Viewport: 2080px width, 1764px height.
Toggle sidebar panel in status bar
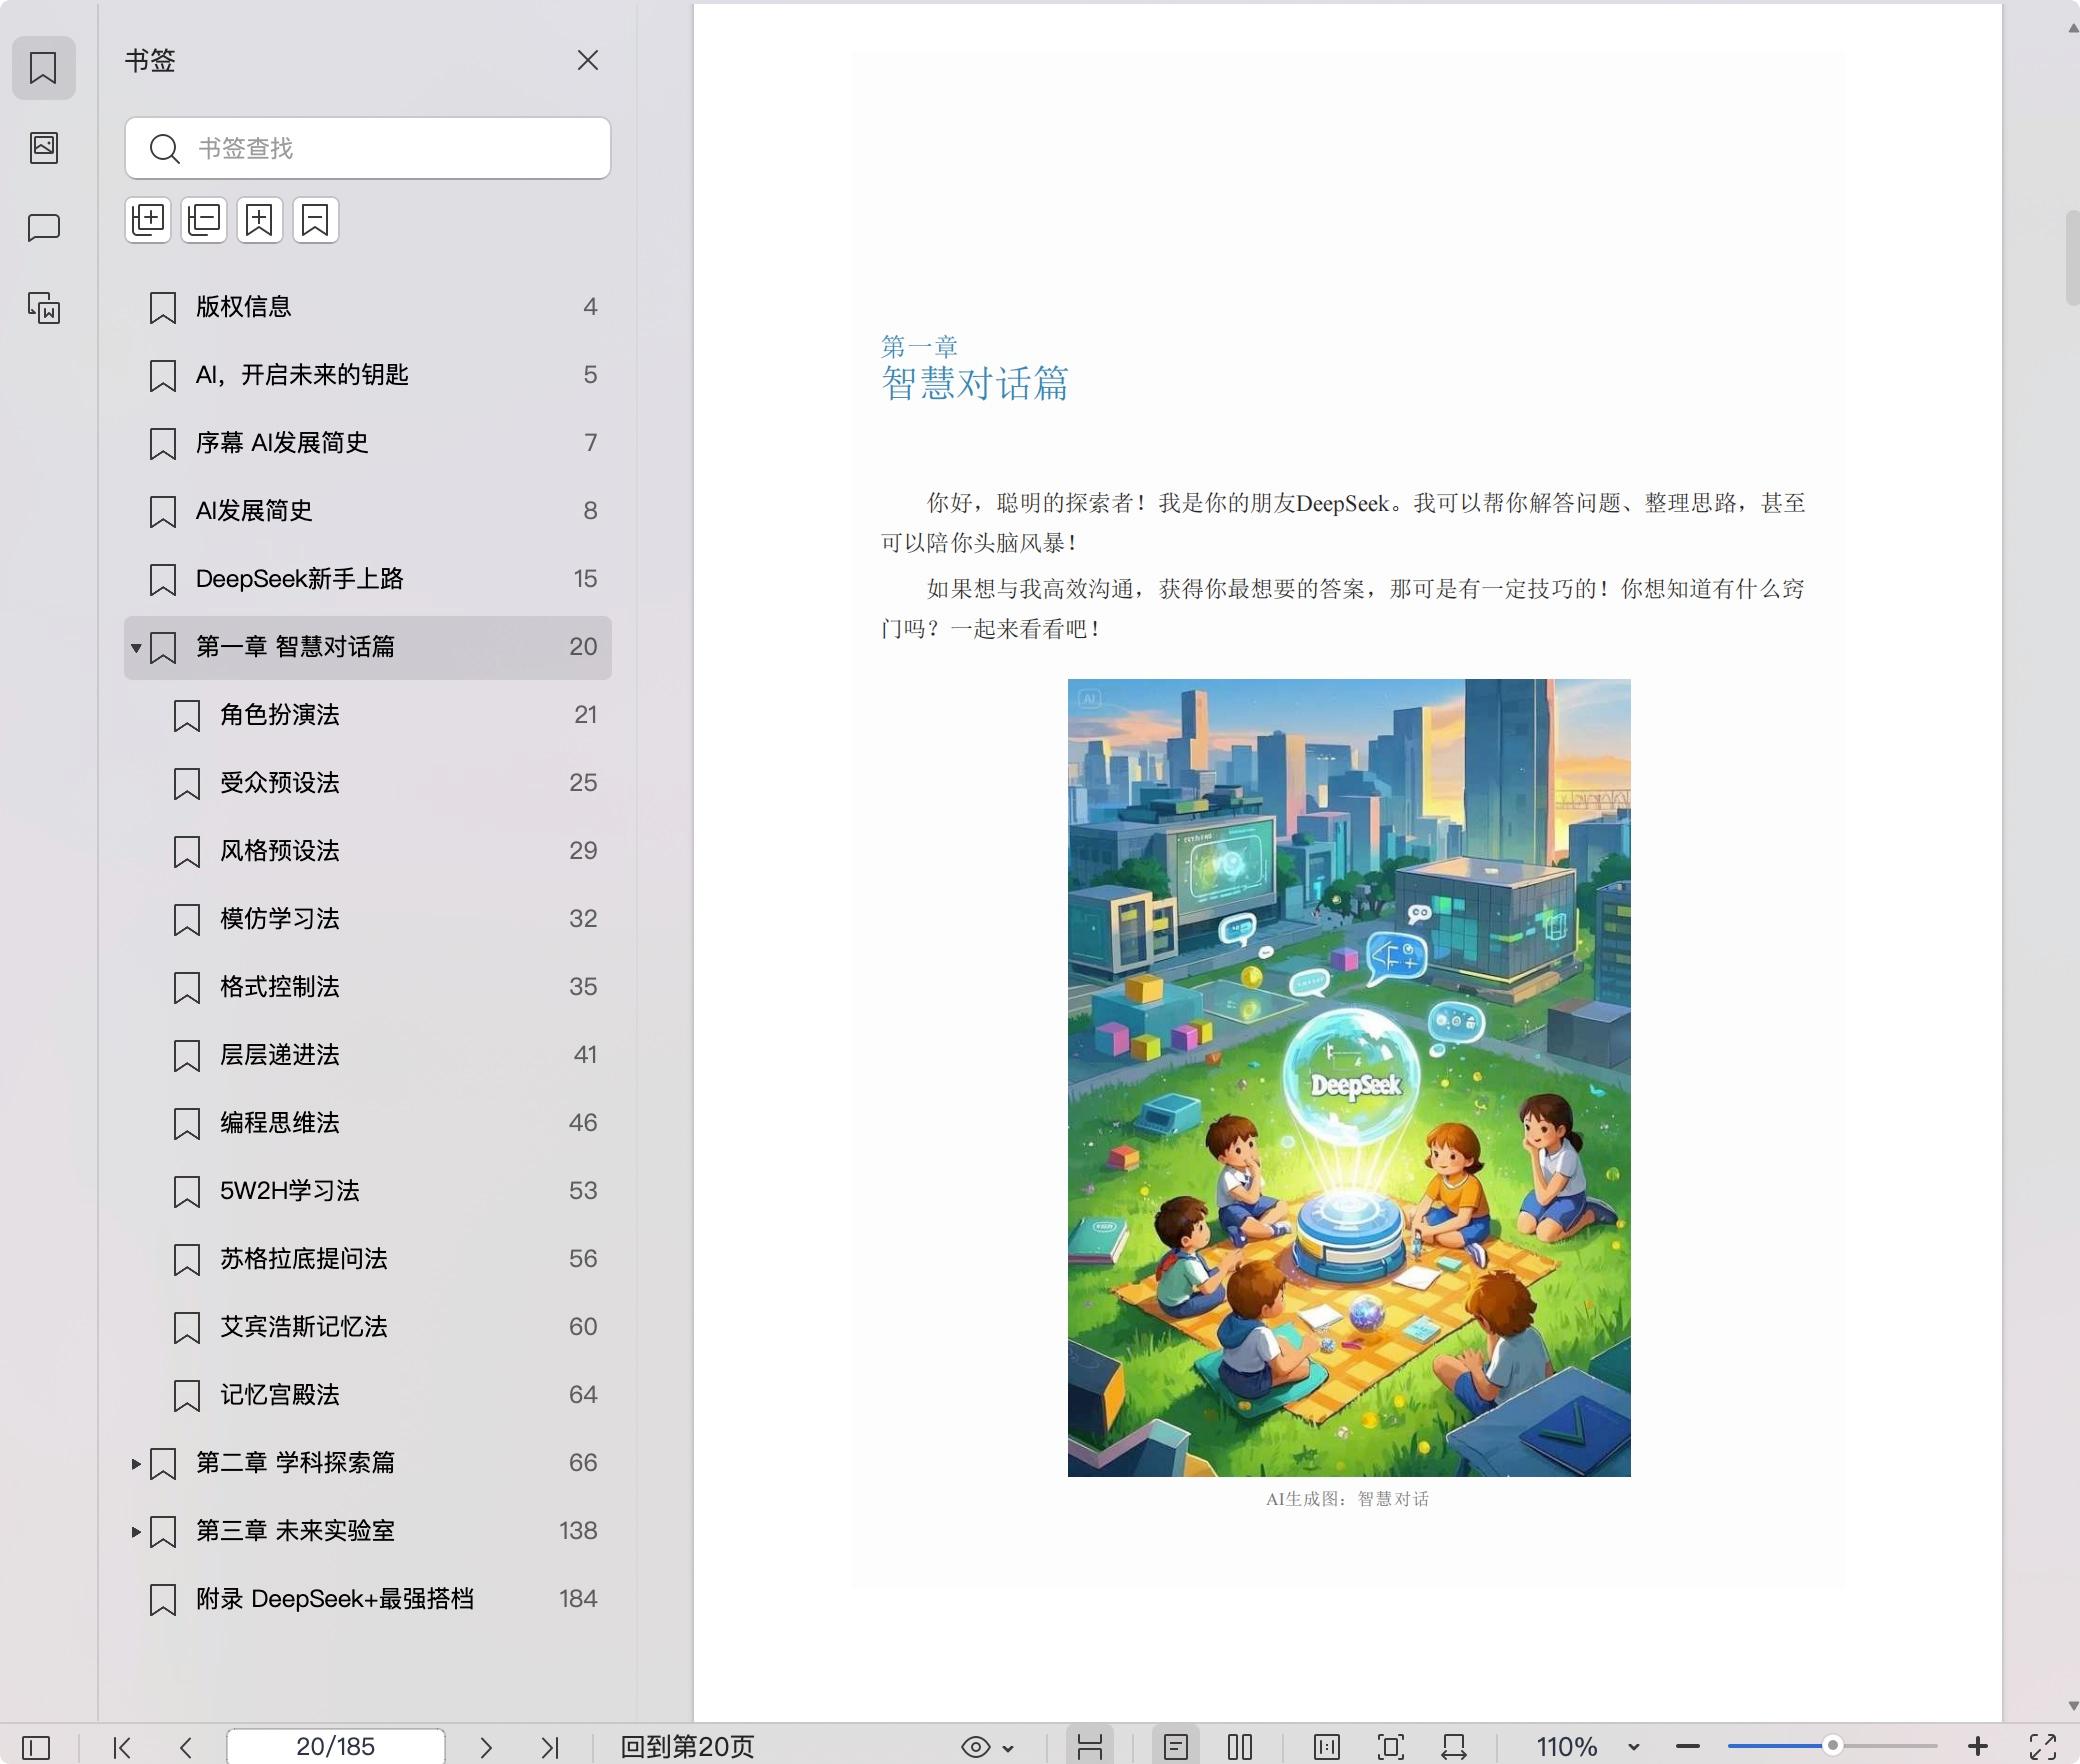point(36,1747)
